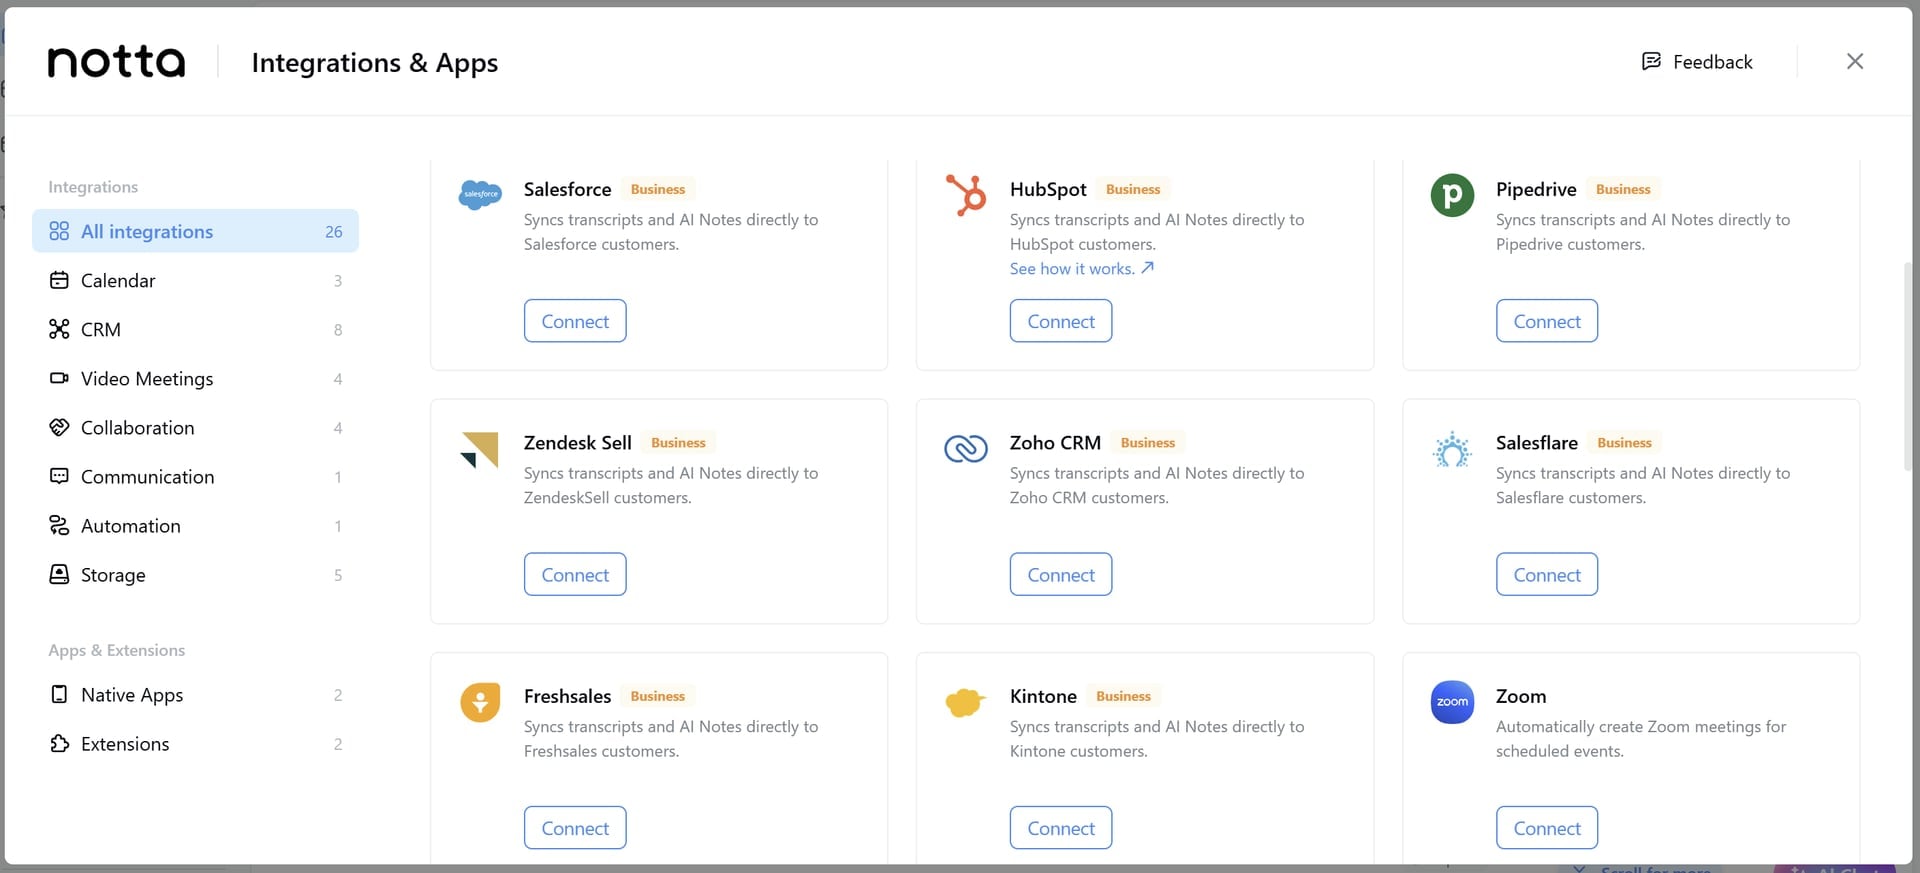Click the Extensions puzzle icon
The width and height of the screenshot is (1920, 873).
(59, 744)
